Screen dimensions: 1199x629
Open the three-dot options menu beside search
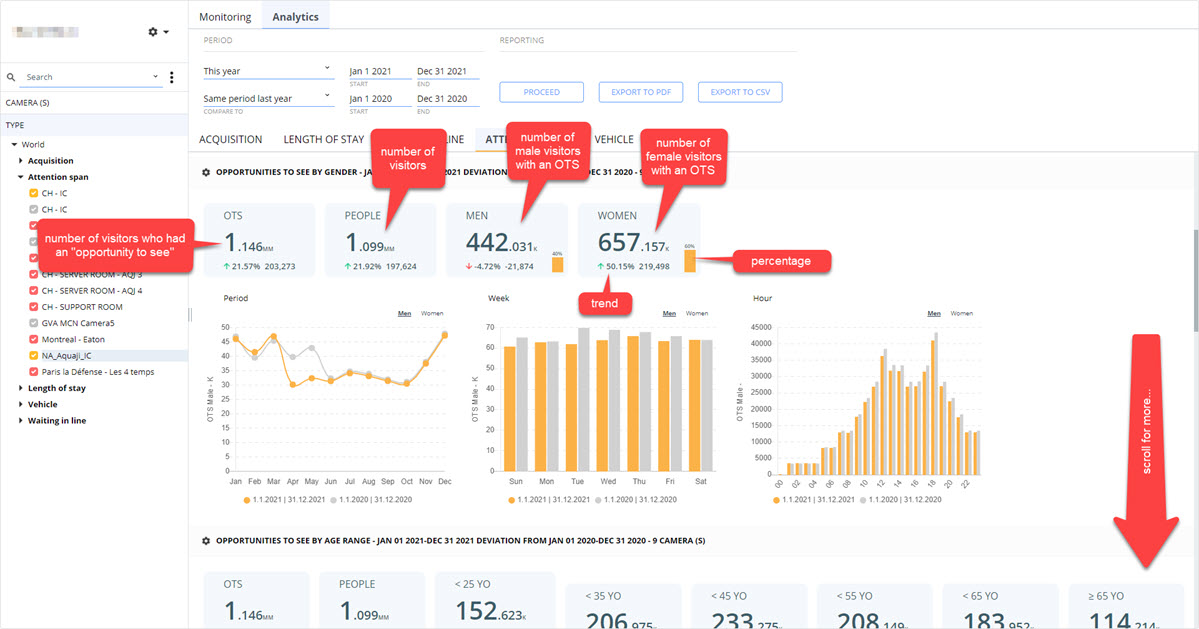point(171,77)
